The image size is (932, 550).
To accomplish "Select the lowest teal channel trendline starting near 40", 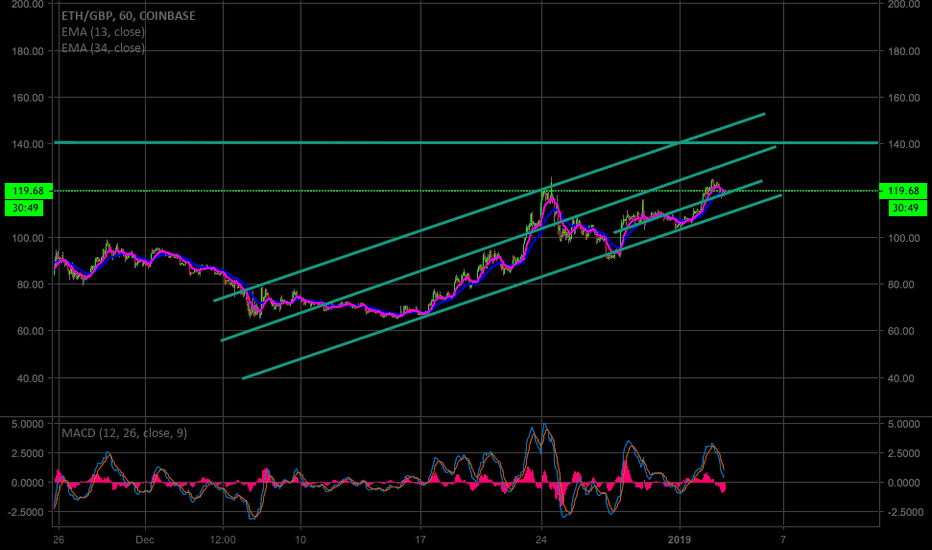I will [511, 287].
